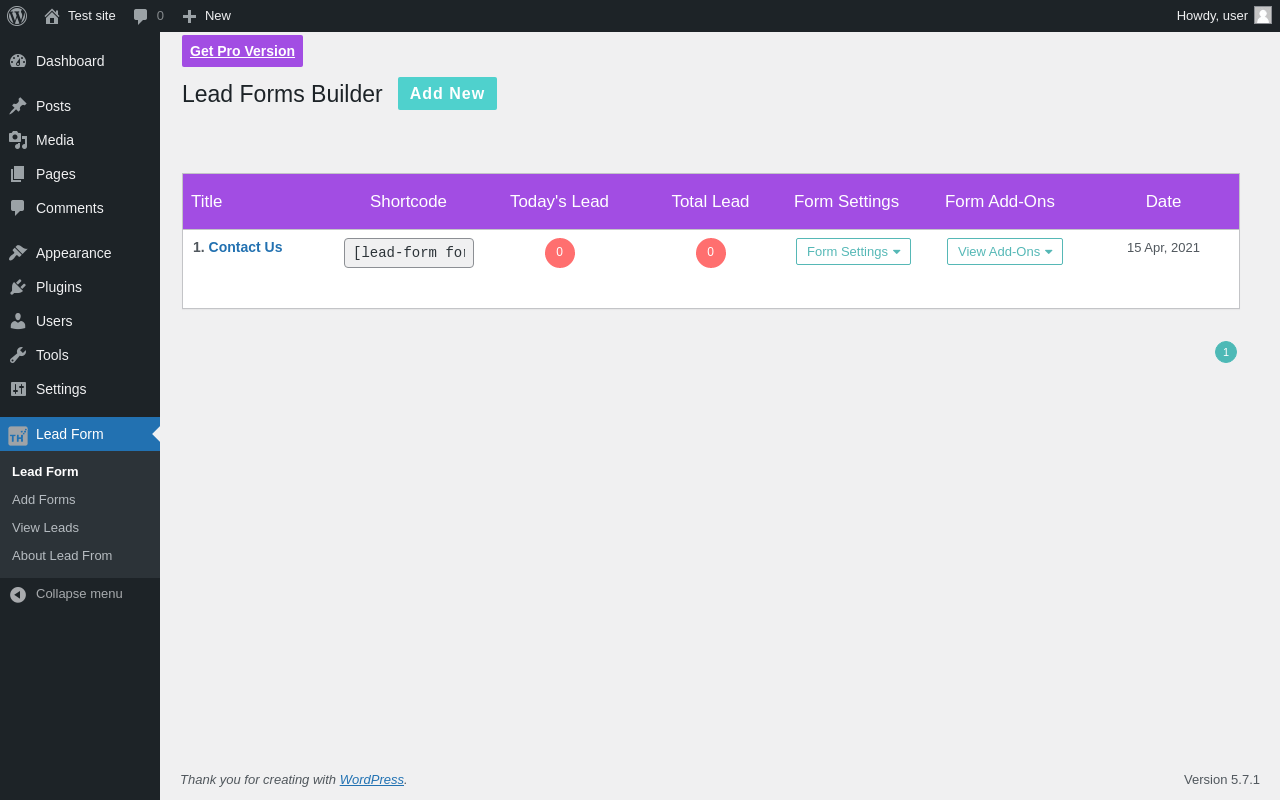Screen dimensions: 1280x800
Task: Click the Pages icon in sidebar
Action: click(x=18, y=174)
